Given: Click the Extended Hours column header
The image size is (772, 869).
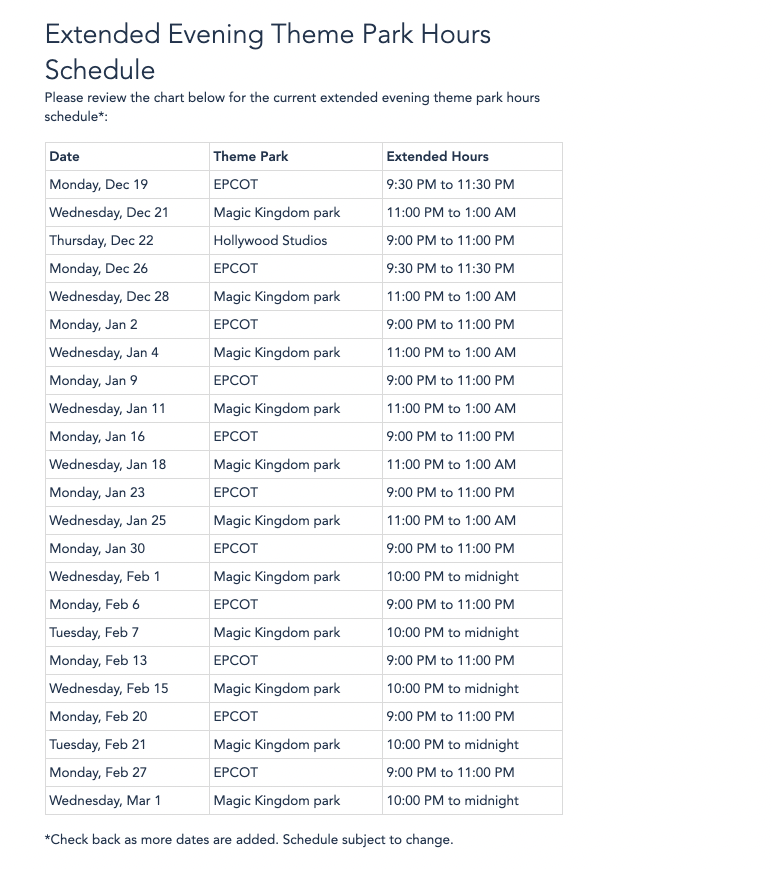Looking at the screenshot, I should click(x=438, y=157).
